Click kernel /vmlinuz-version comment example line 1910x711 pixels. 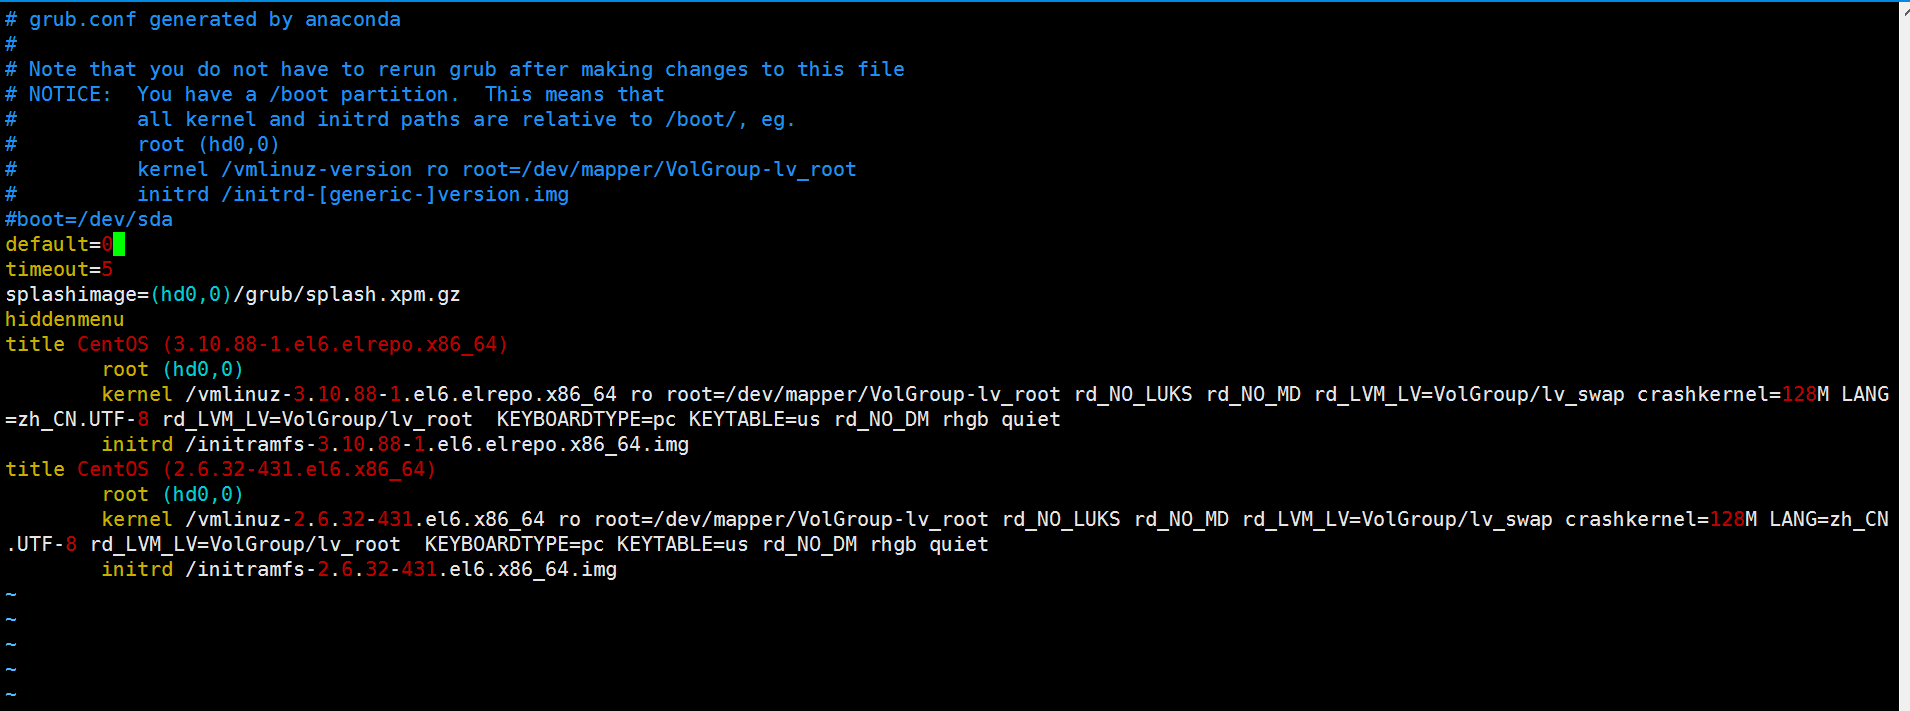(x=497, y=169)
